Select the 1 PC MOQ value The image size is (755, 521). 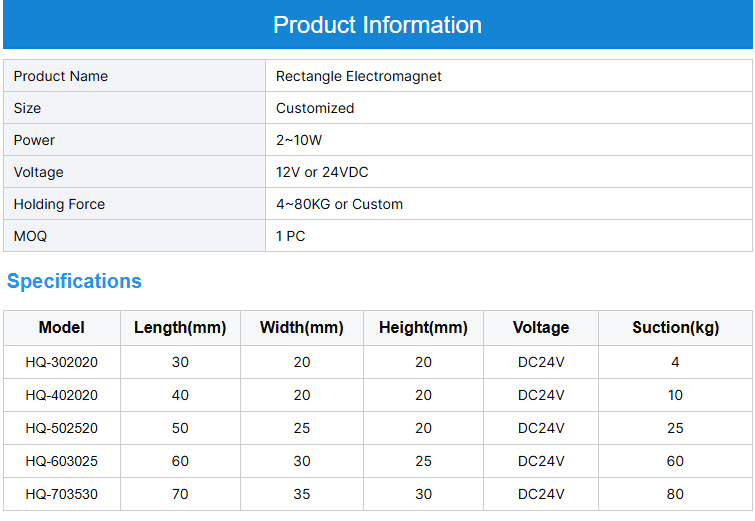click(x=291, y=236)
